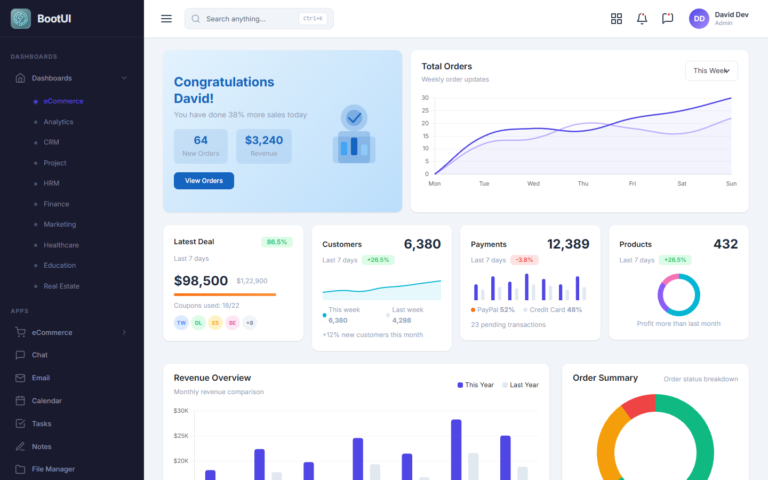Click the BE coupon avatar
Image resolution: width=768 pixels, height=480 pixels.
click(232, 323)
